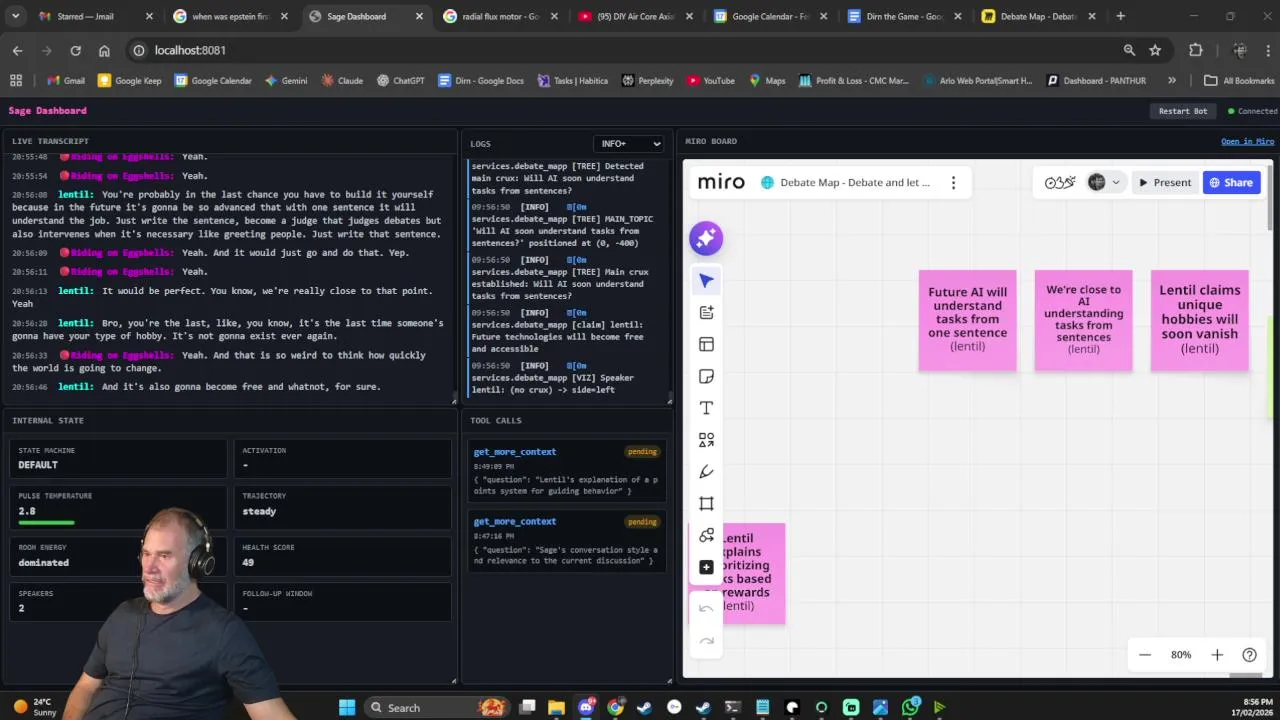Viewport: 1280px width, 720px height.
Task: Bookmark this page with star icon
Action: (1155, 50)
